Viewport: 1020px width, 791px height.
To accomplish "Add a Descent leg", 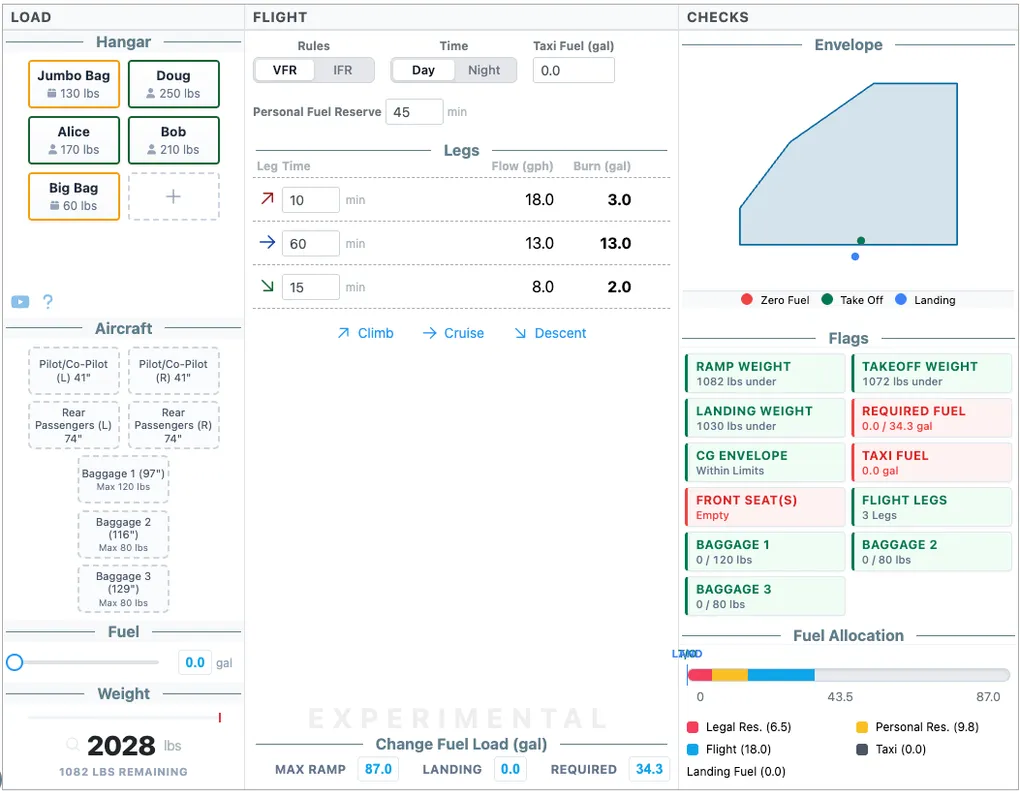I will 550,333.
